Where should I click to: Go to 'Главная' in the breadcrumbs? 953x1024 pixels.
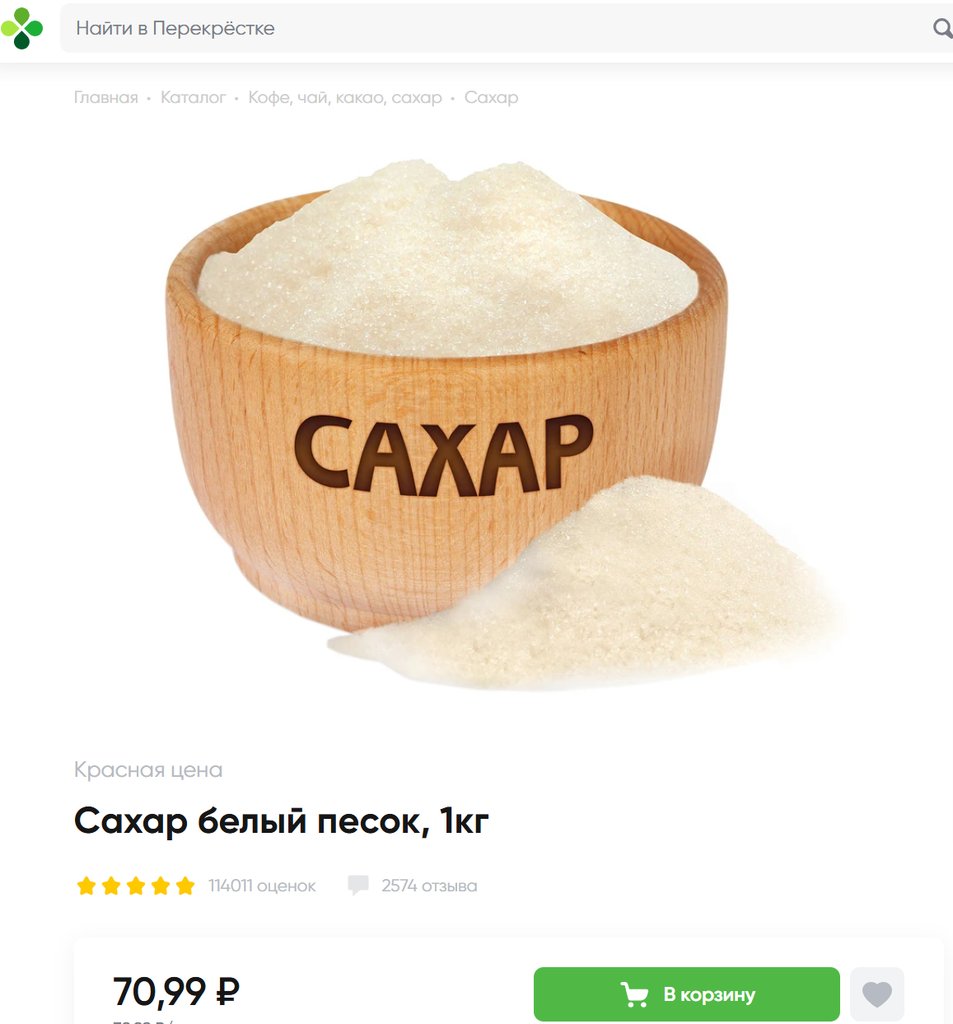[106, 97]
